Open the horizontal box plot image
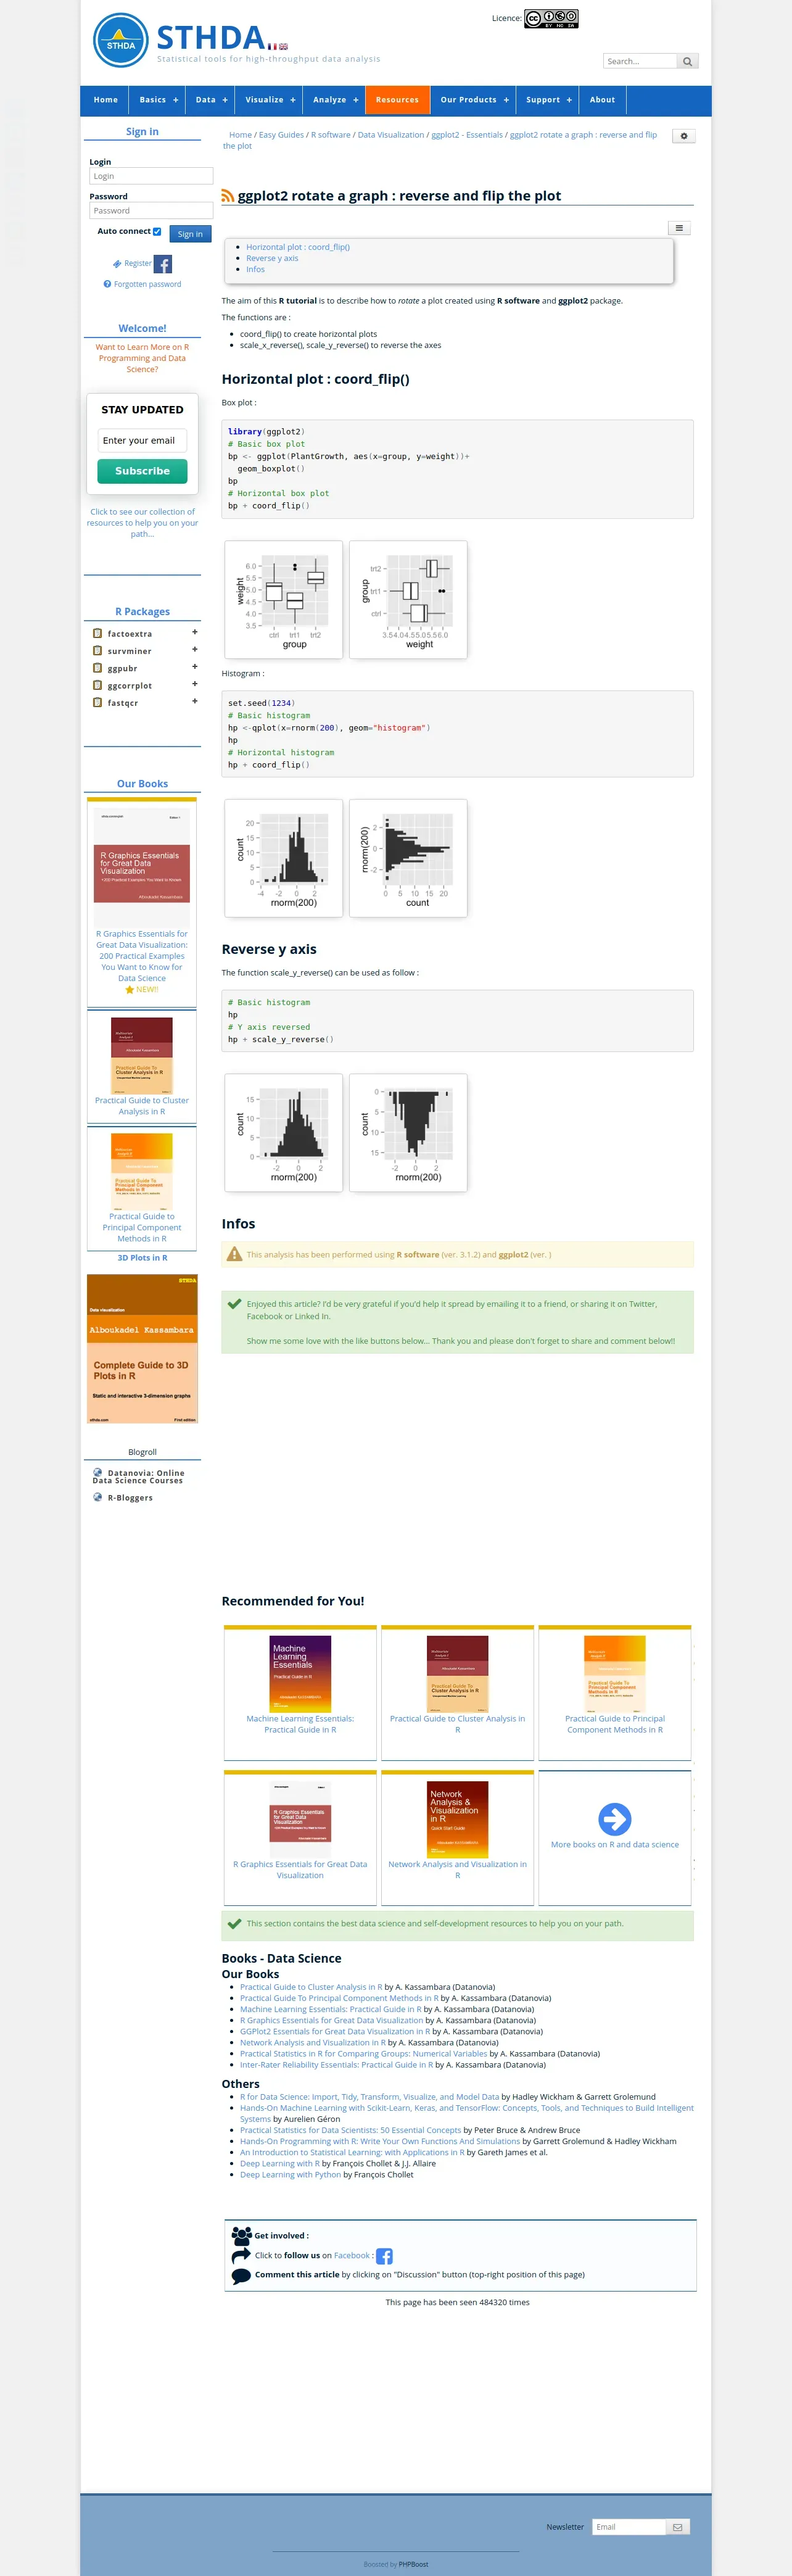This screenshot has width=792, height=2576. coord(408,600)
